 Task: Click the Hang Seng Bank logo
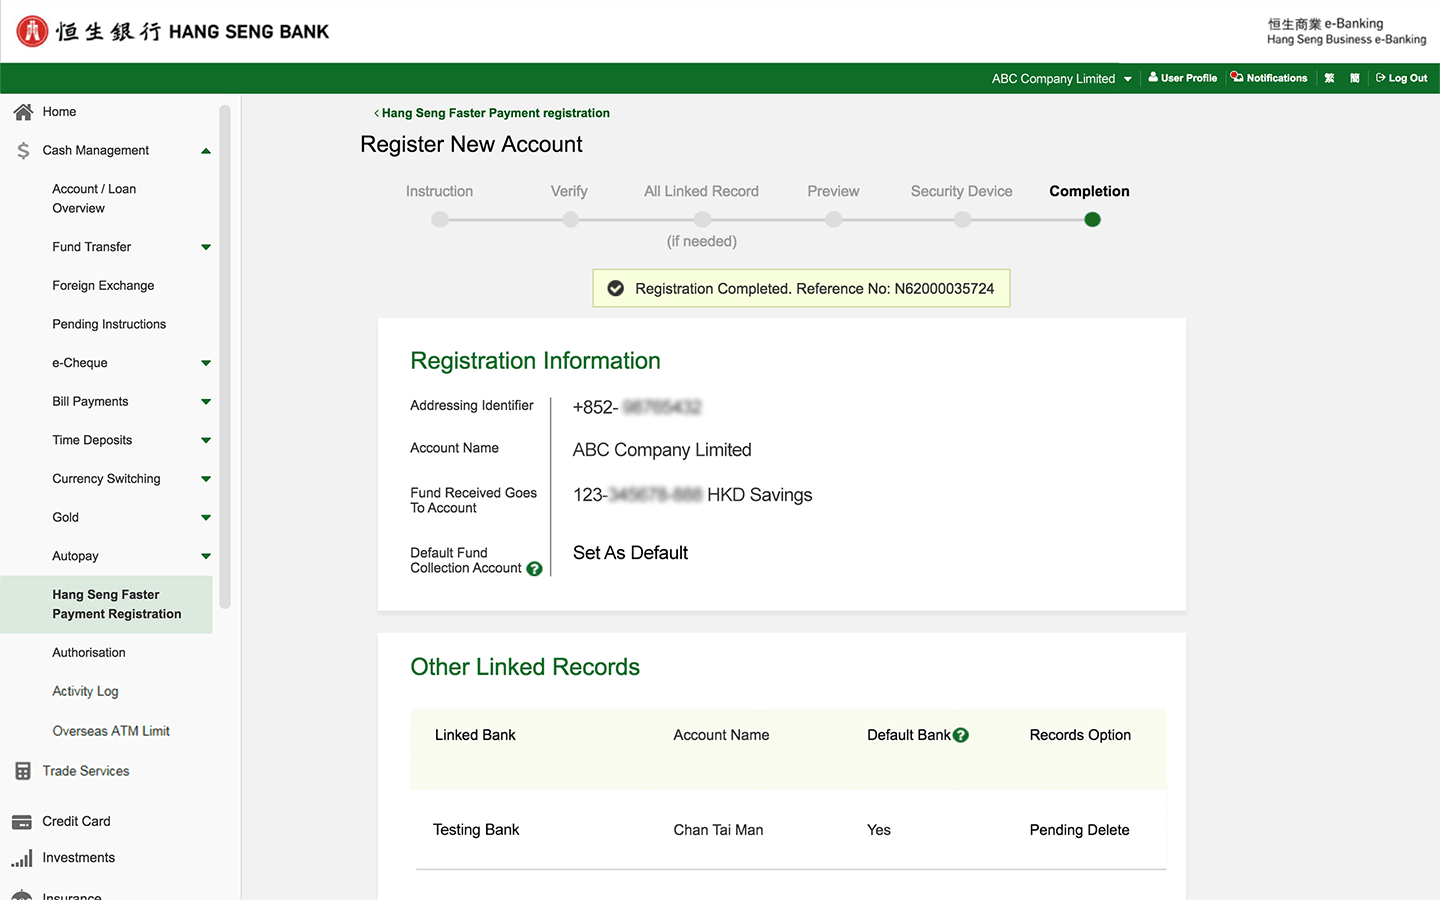[x=173, y=31]
